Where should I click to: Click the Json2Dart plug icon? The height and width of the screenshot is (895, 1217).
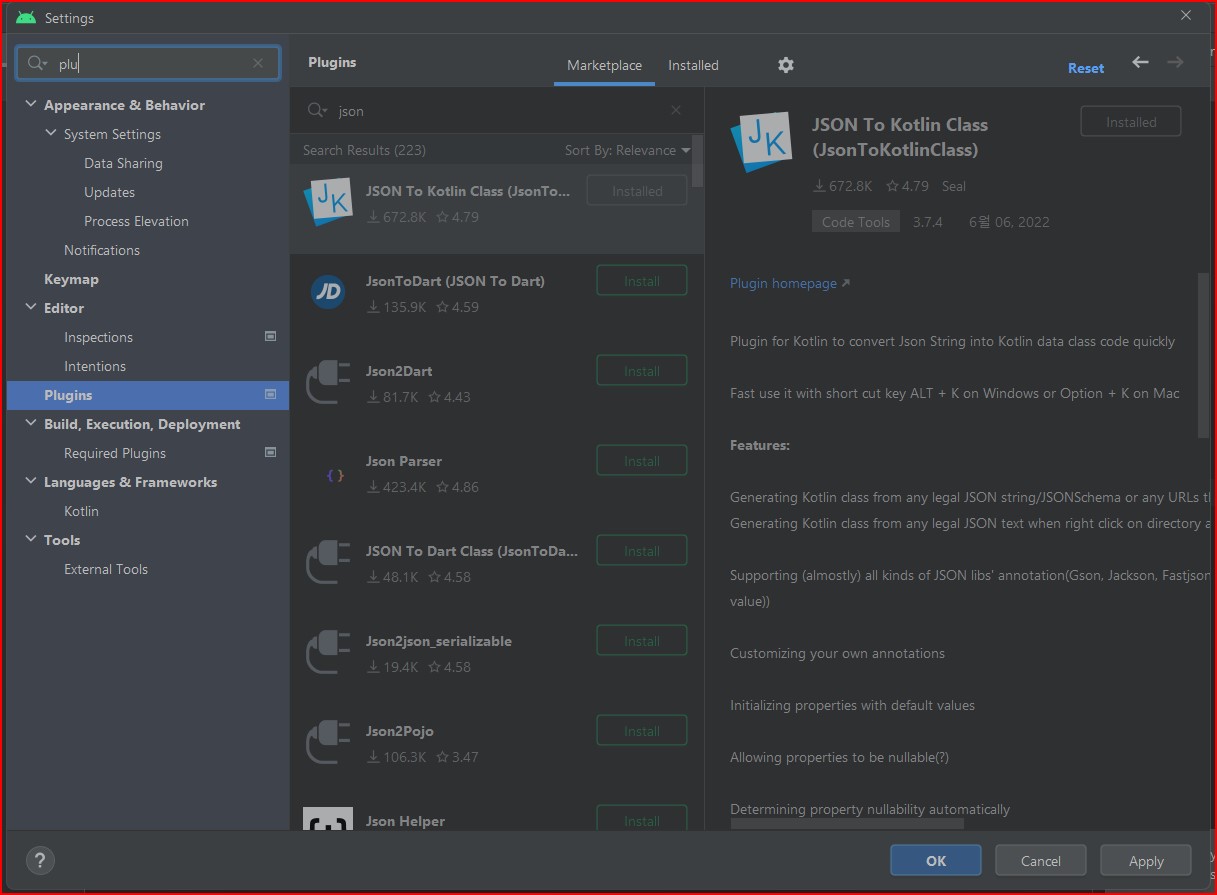pos(327,382)
